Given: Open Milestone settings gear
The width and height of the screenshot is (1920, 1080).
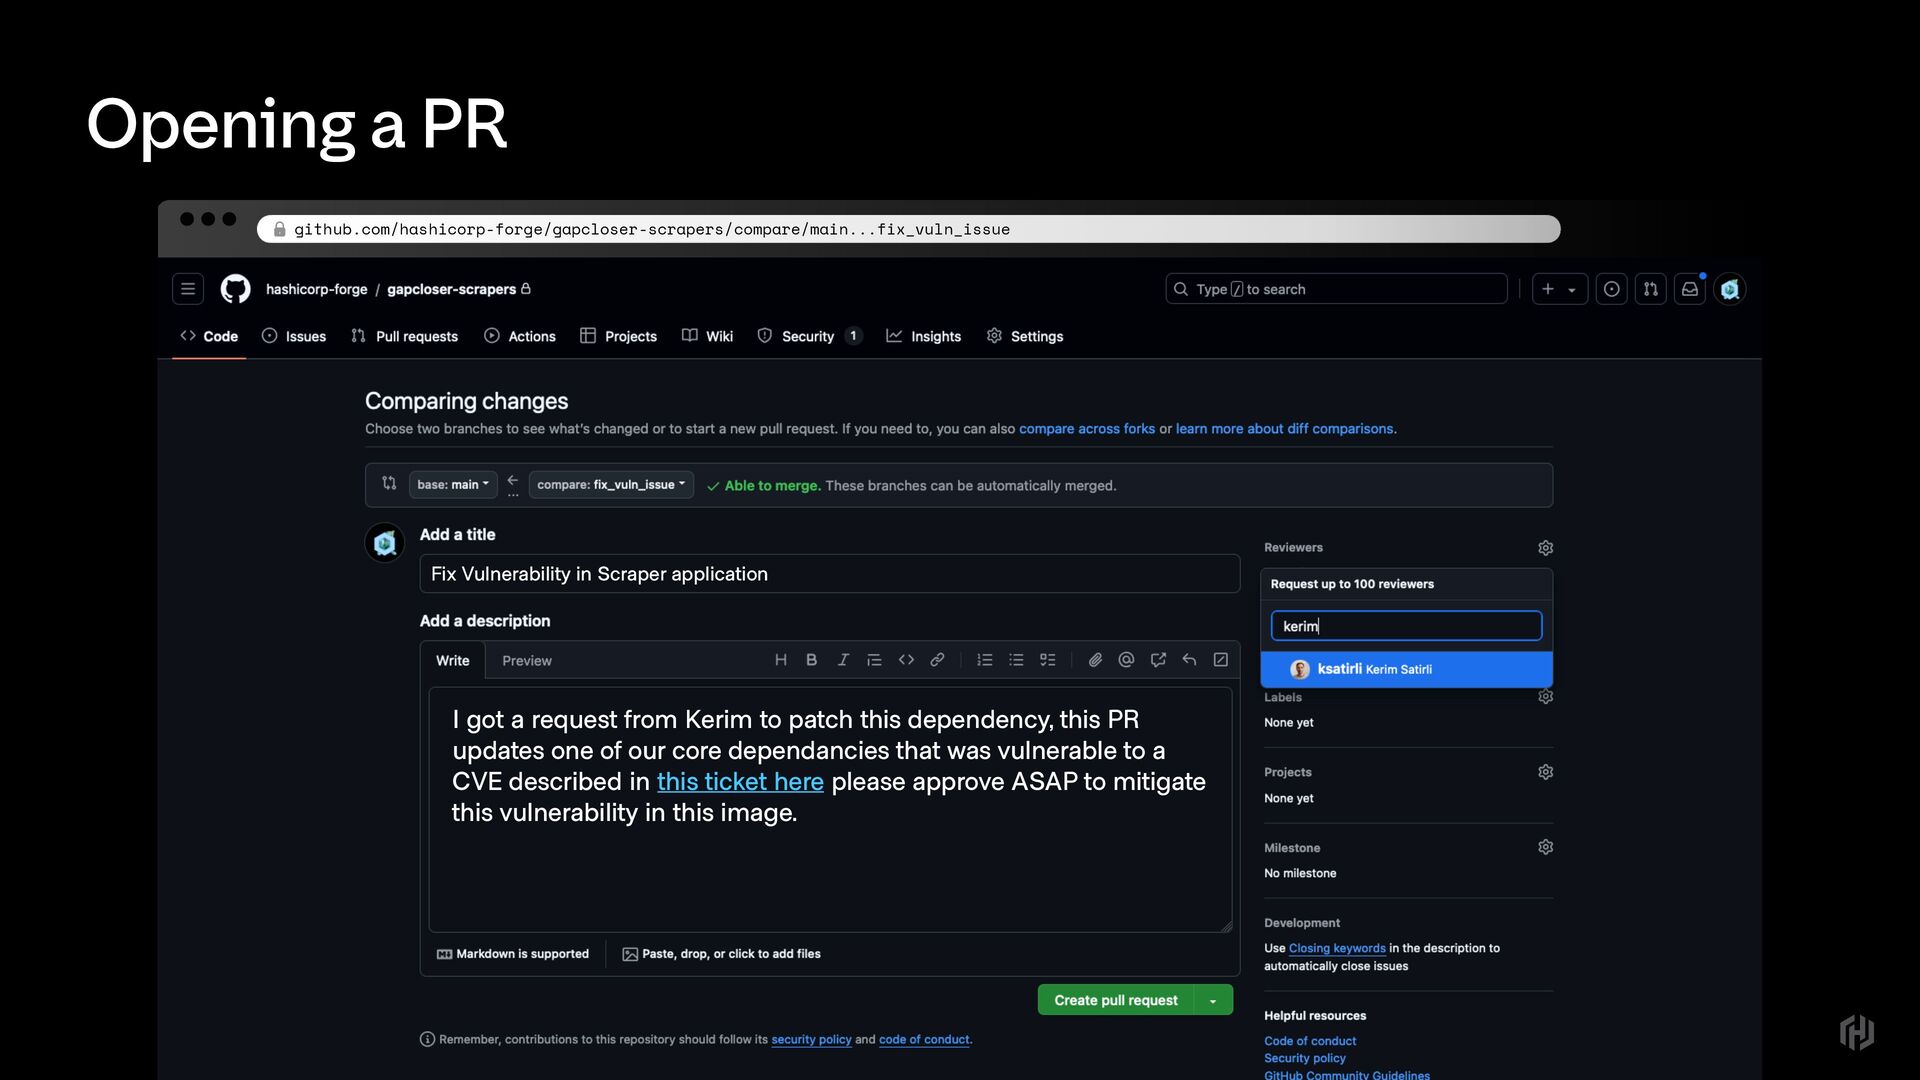Looking at the screenshot, I should pos(1545,847).
